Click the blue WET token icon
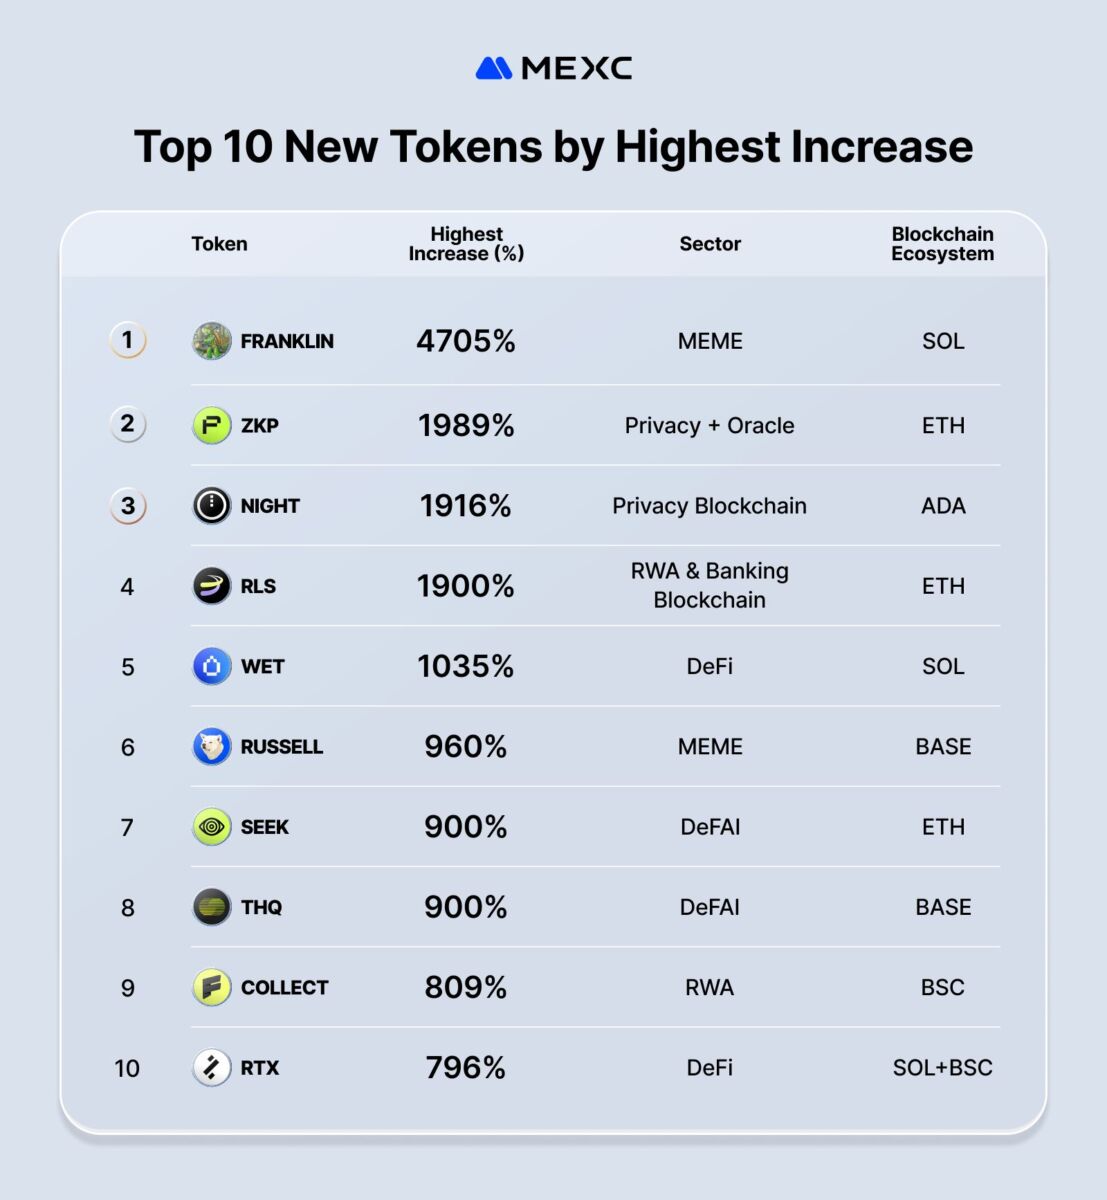1107x1200 pixels. pos(212,666)
